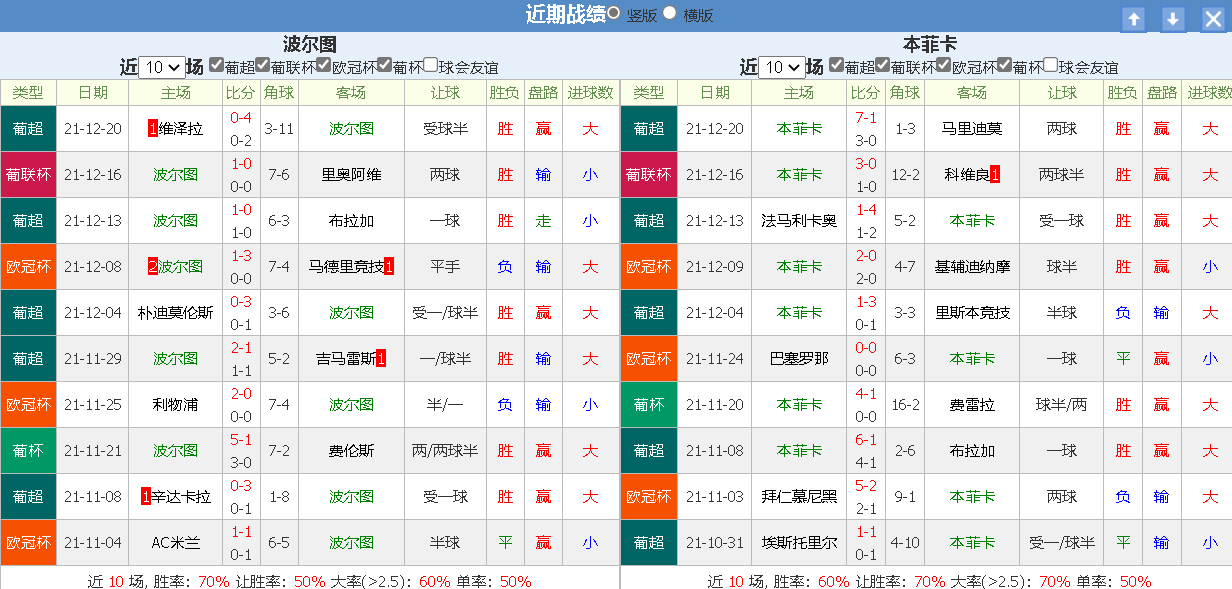This screenshot has height=589, width=1232.
Task: Open 马里迪莫 team link
Action: (x=972, y=129)
